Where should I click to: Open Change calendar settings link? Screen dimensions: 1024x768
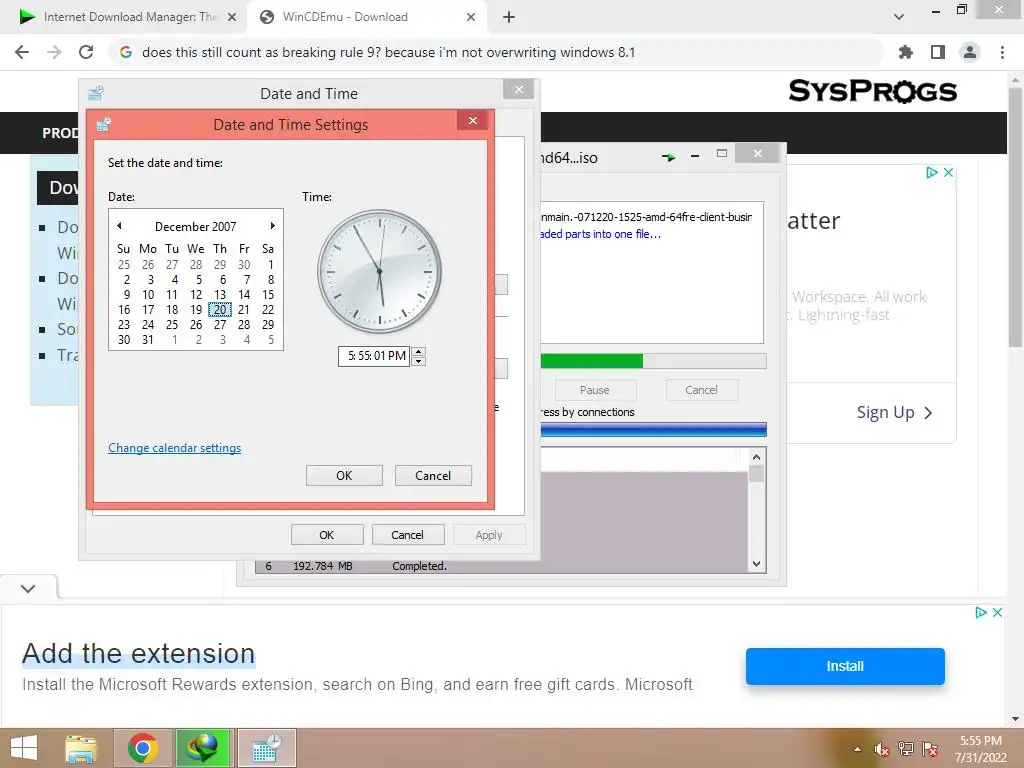click(174, 448)
